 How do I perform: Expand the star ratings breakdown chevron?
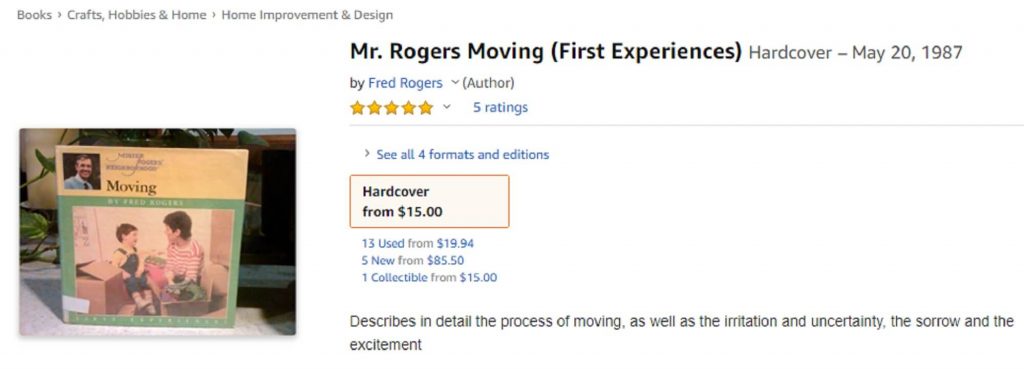click(x=447, y=106)
